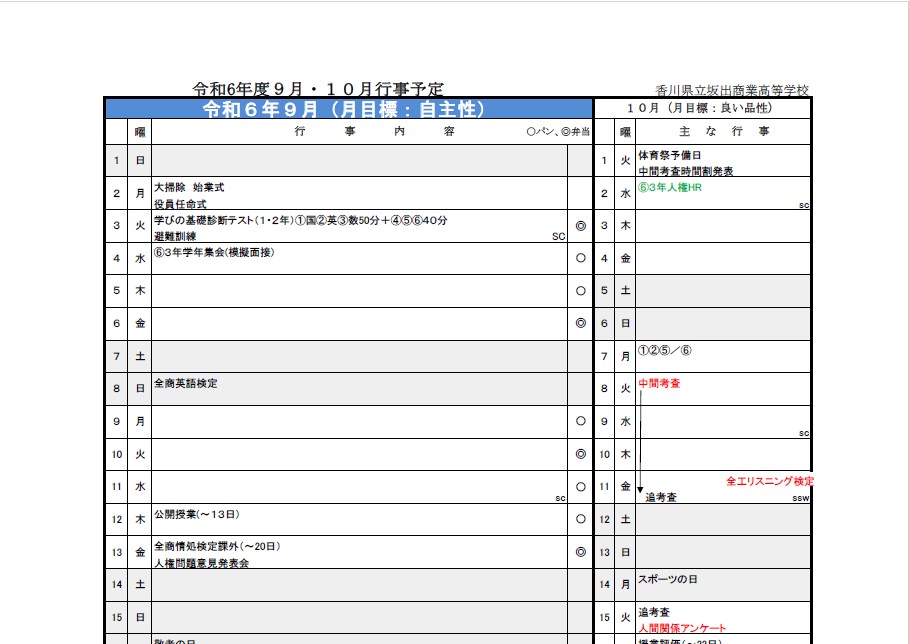Click the ○ bread mark for September 4
The image size is (909, 644).
pos(580,258)
